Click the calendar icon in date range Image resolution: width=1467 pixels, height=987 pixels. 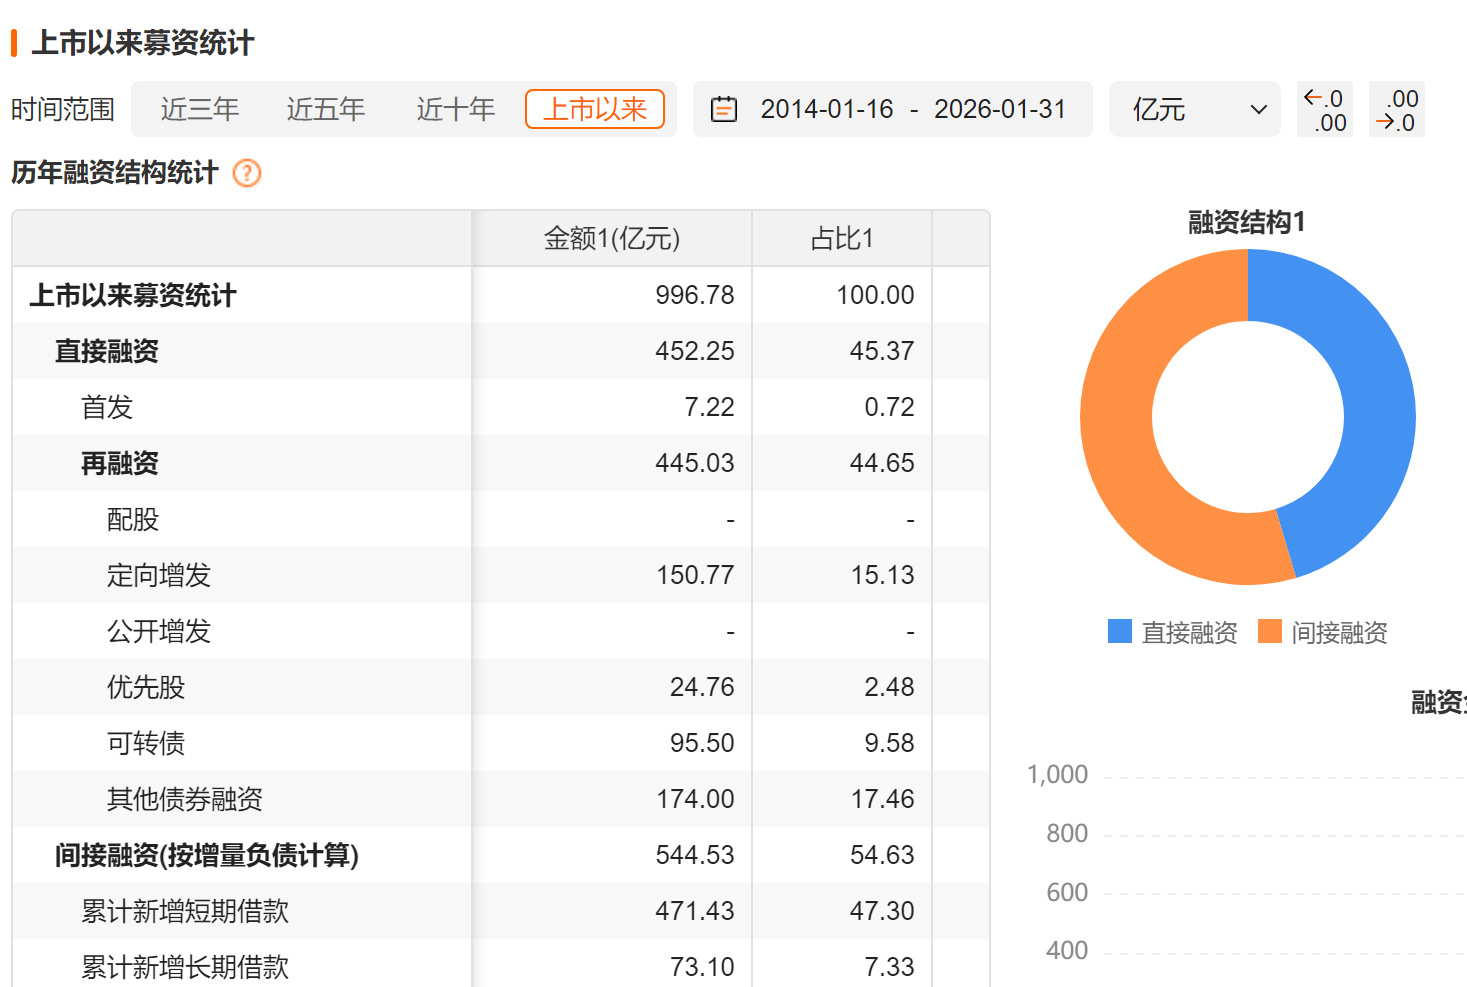723,109
